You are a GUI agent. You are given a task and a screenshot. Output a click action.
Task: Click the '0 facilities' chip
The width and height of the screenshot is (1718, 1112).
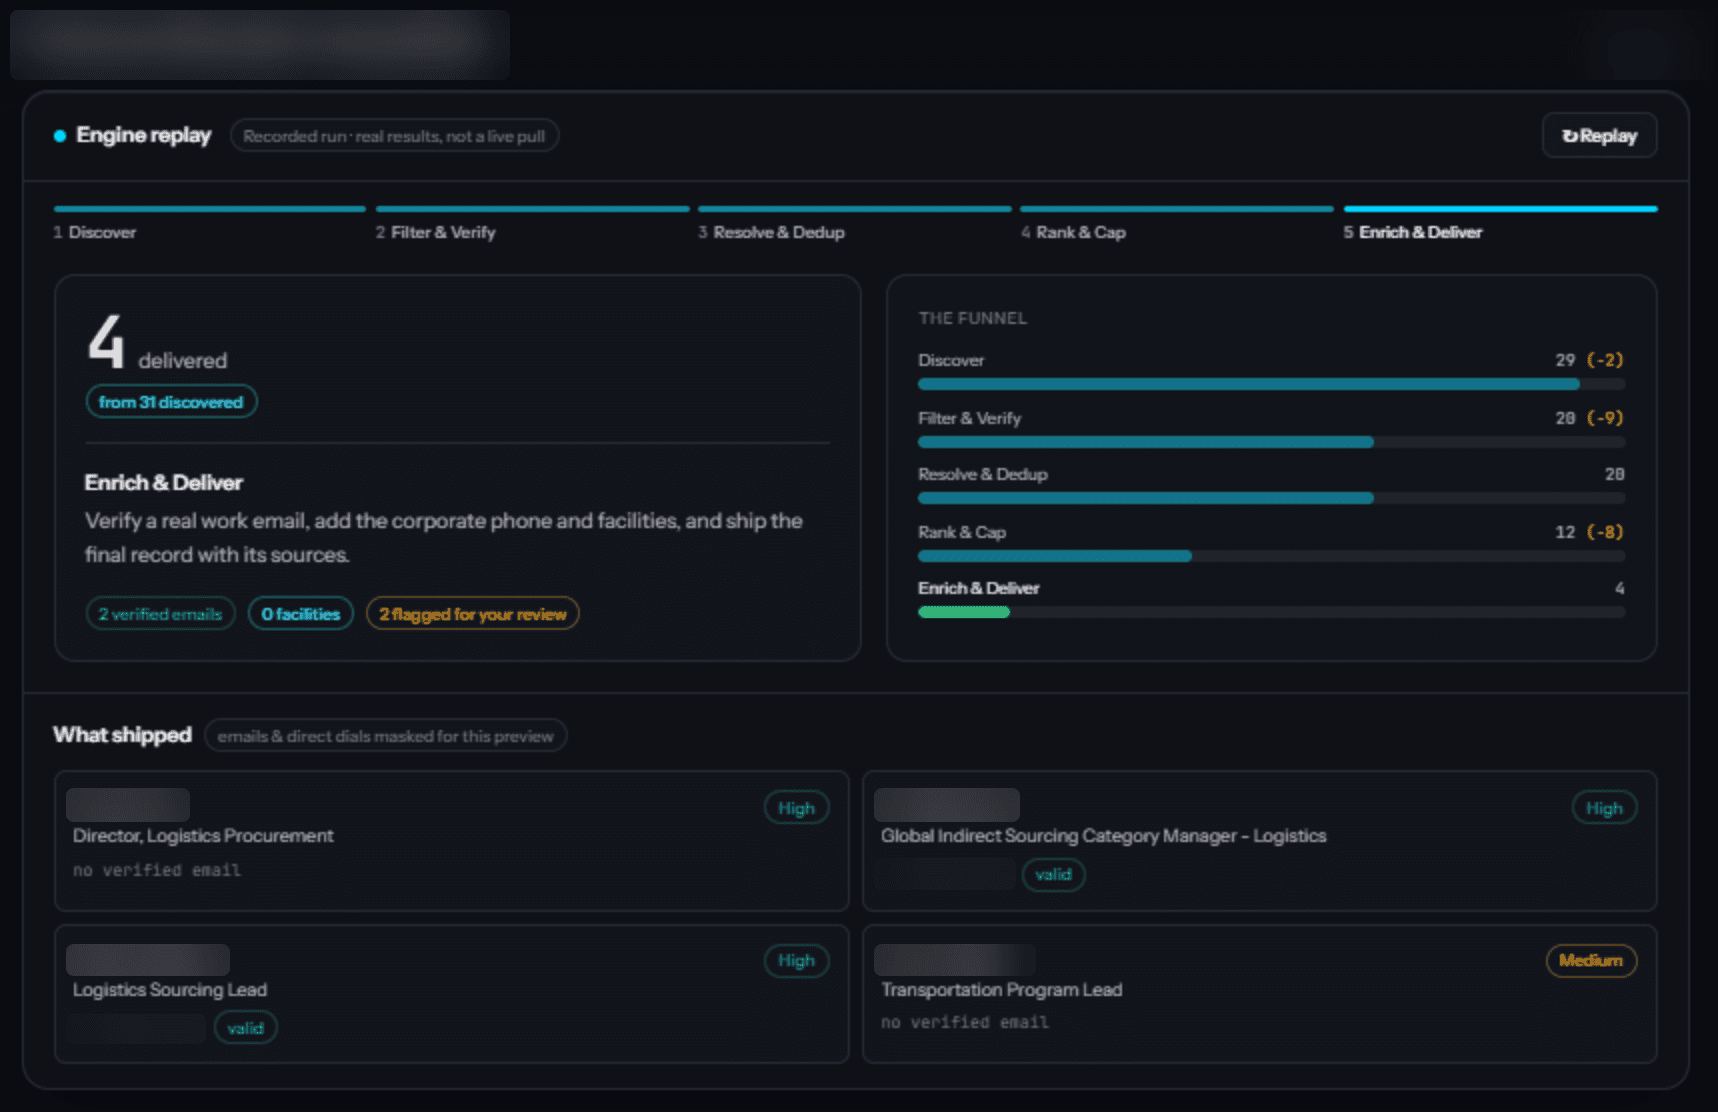click(x=301, y=614)
